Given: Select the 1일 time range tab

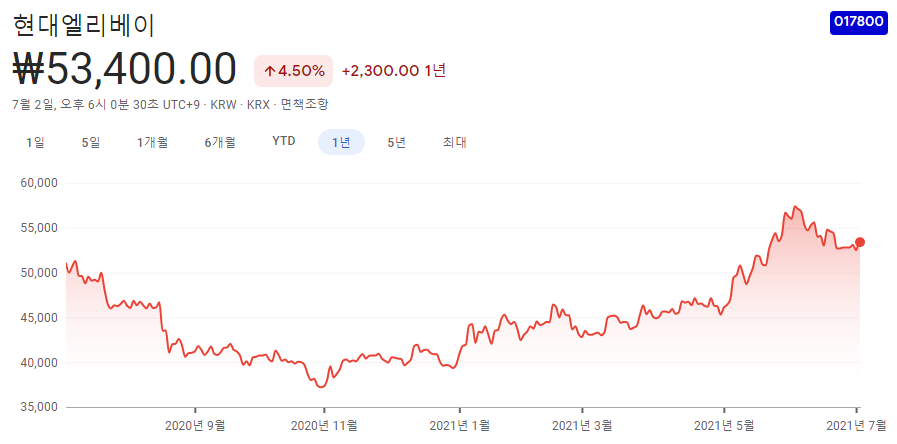Looking at the screenshot, I should point(35,142).
